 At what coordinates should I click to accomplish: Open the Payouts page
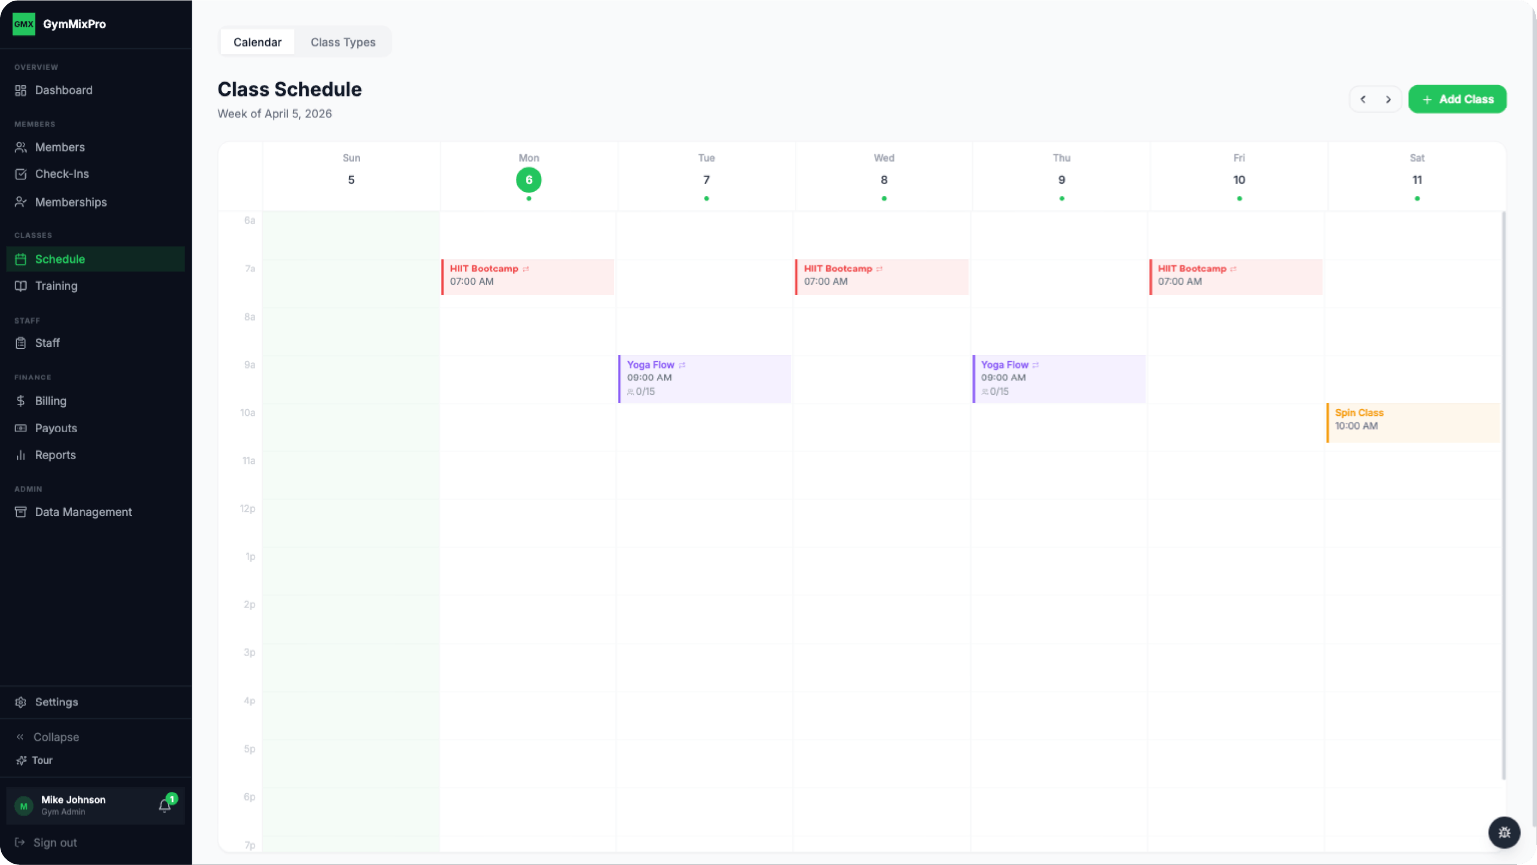point(58,428)
